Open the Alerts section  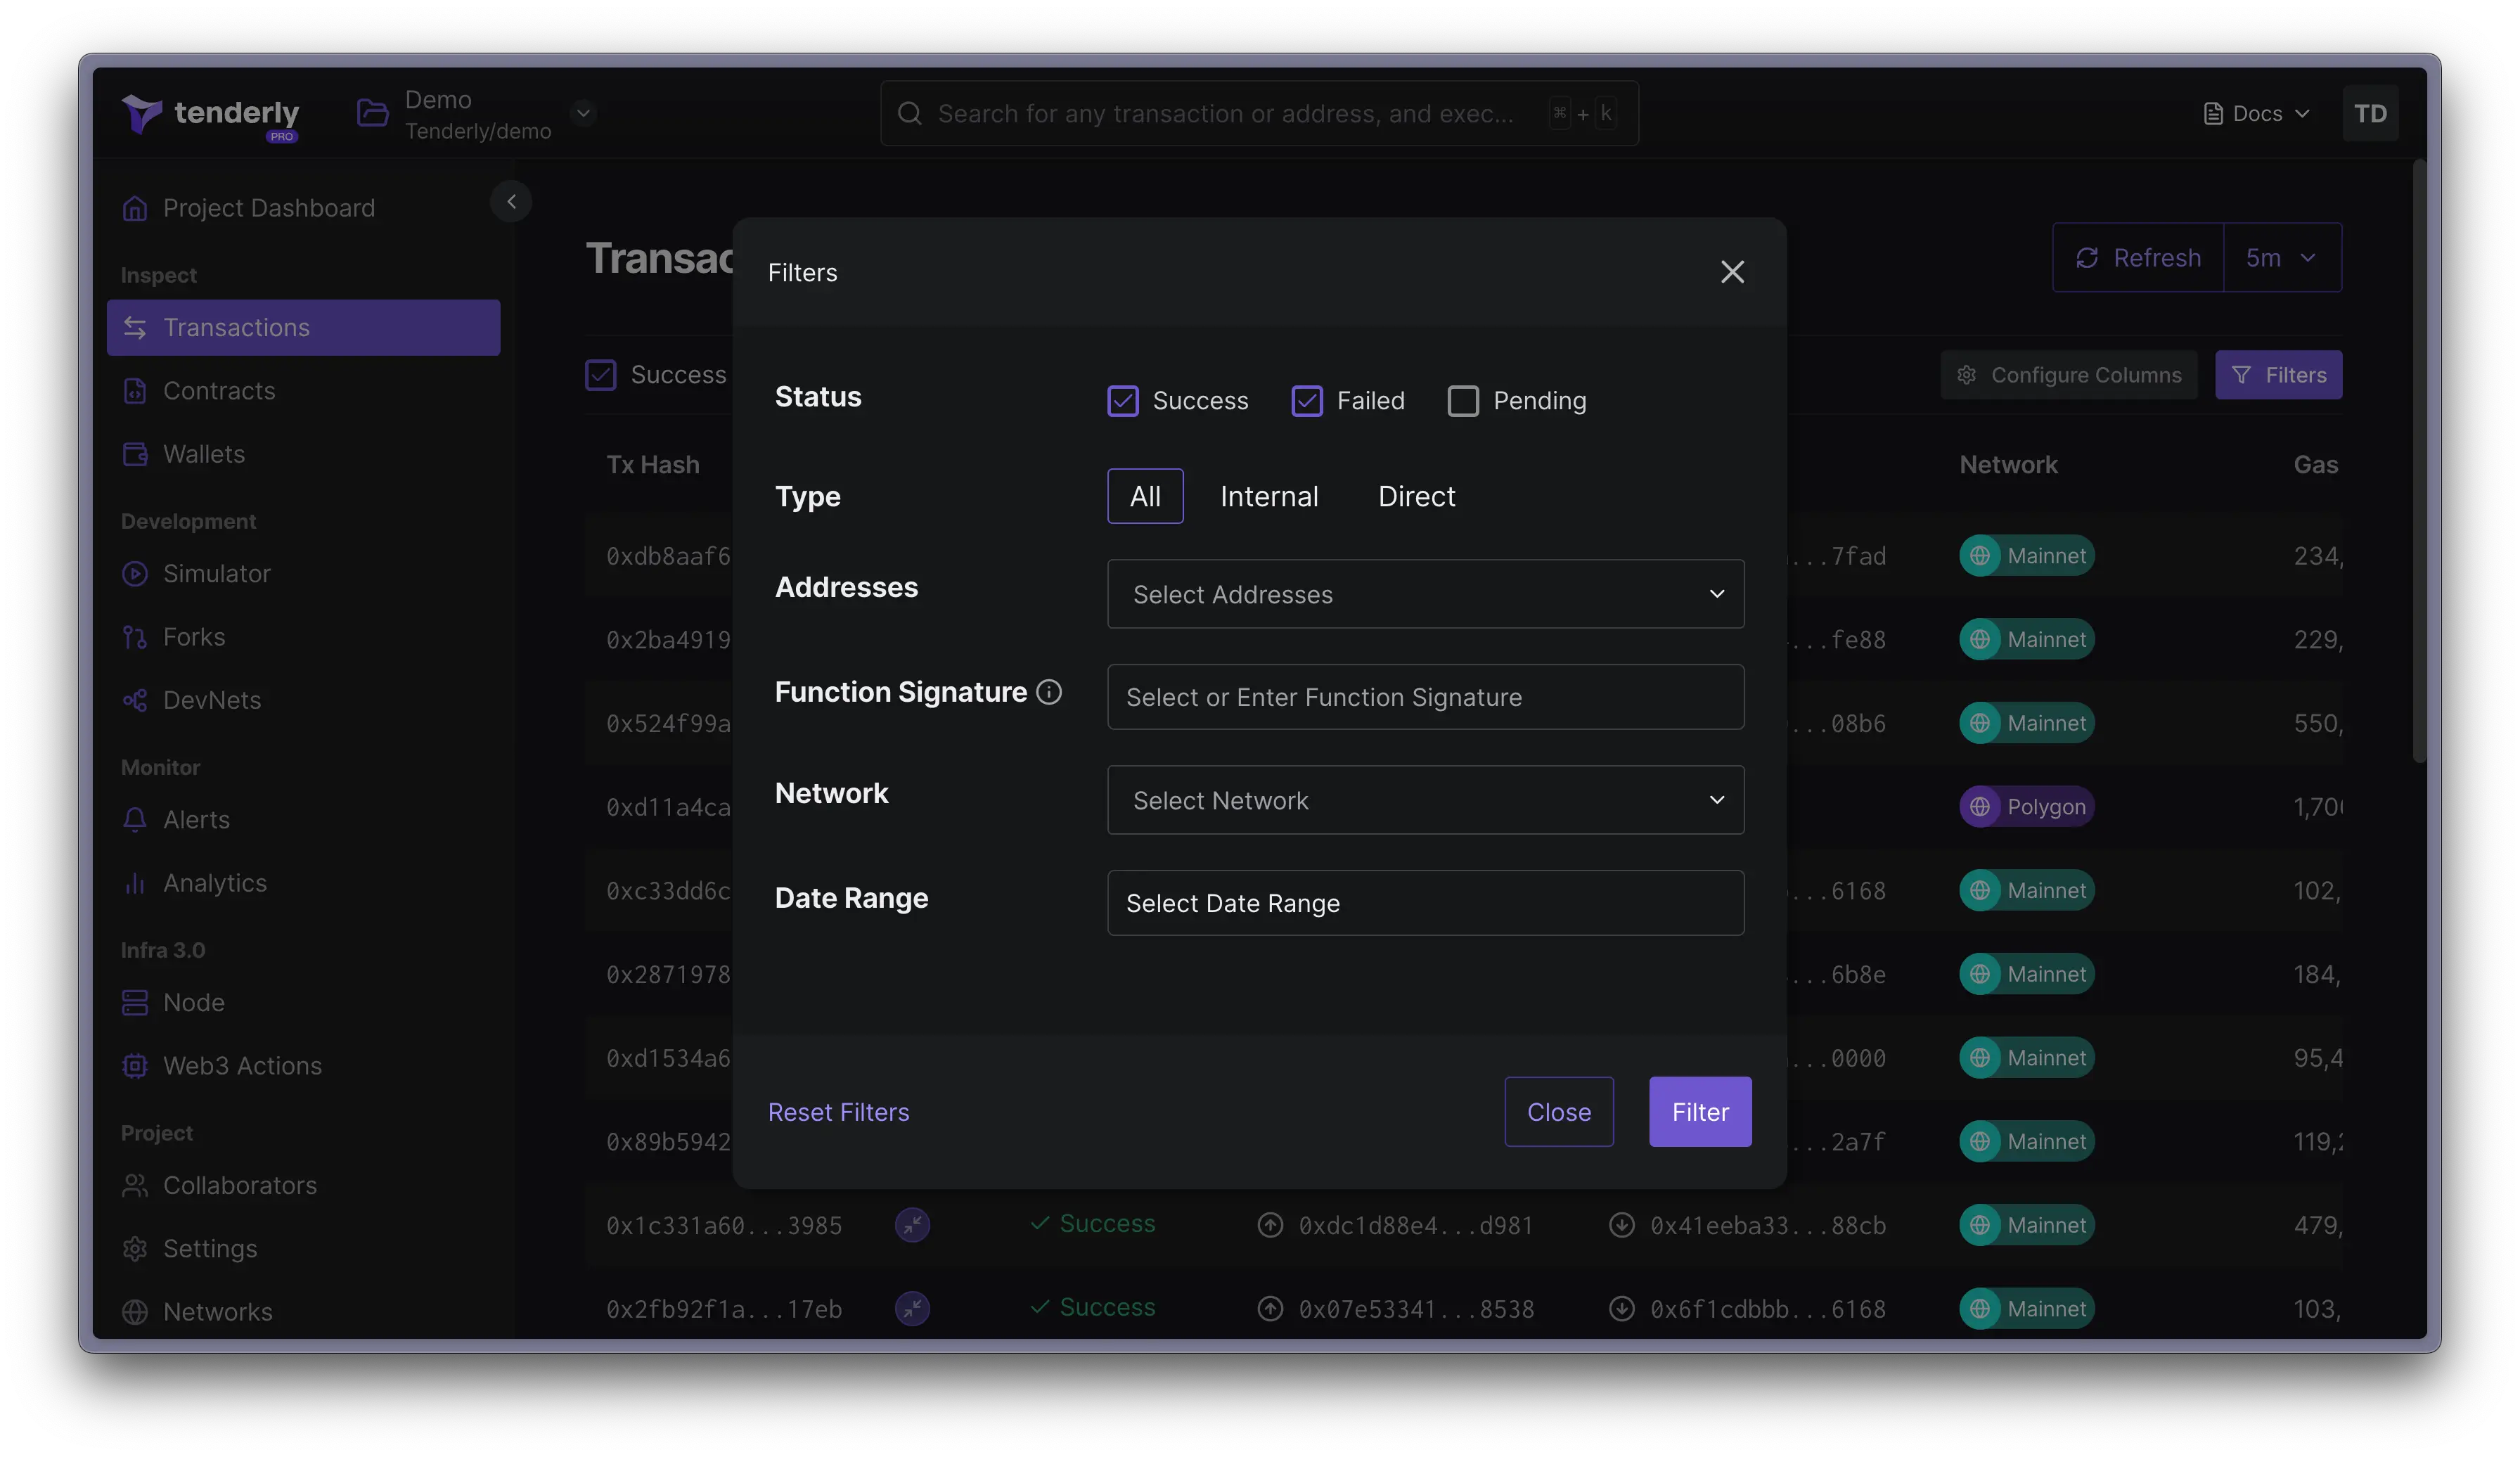click(x=303, y=820)
